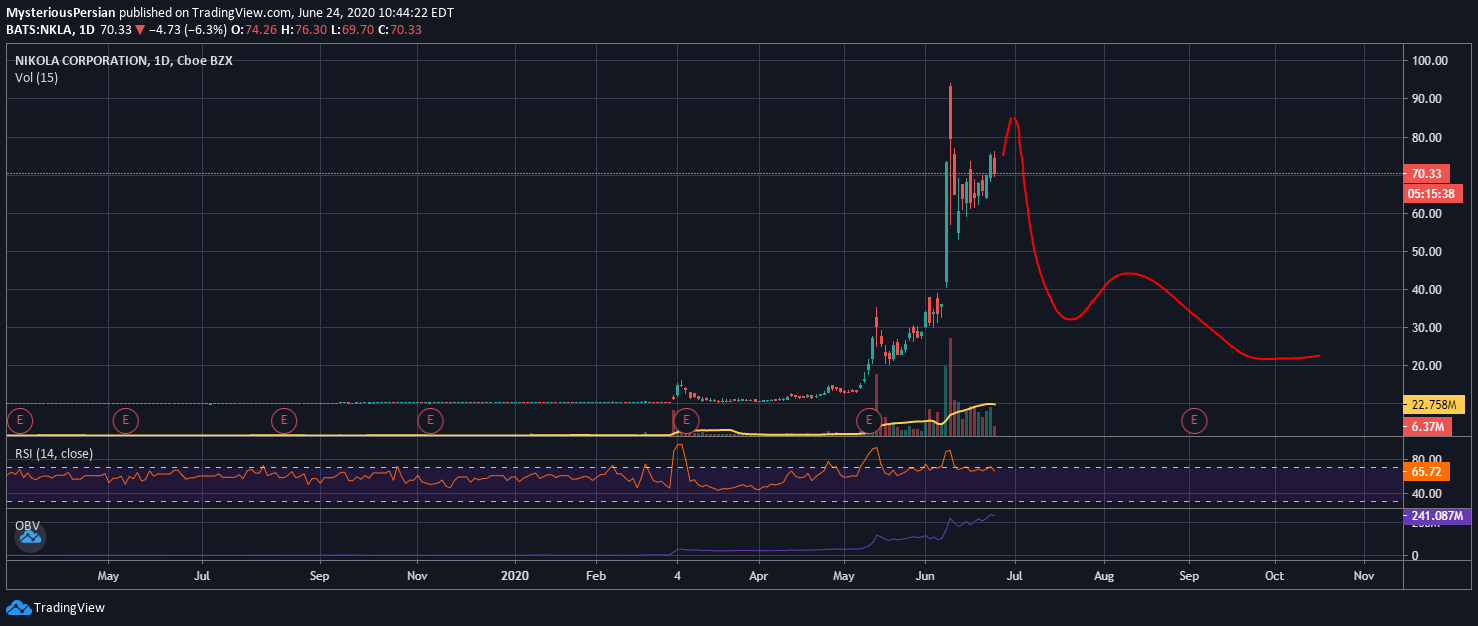Click the Jun label on time axis
The width and height of the screenshot is (1478, 626).
pos(926,576)
